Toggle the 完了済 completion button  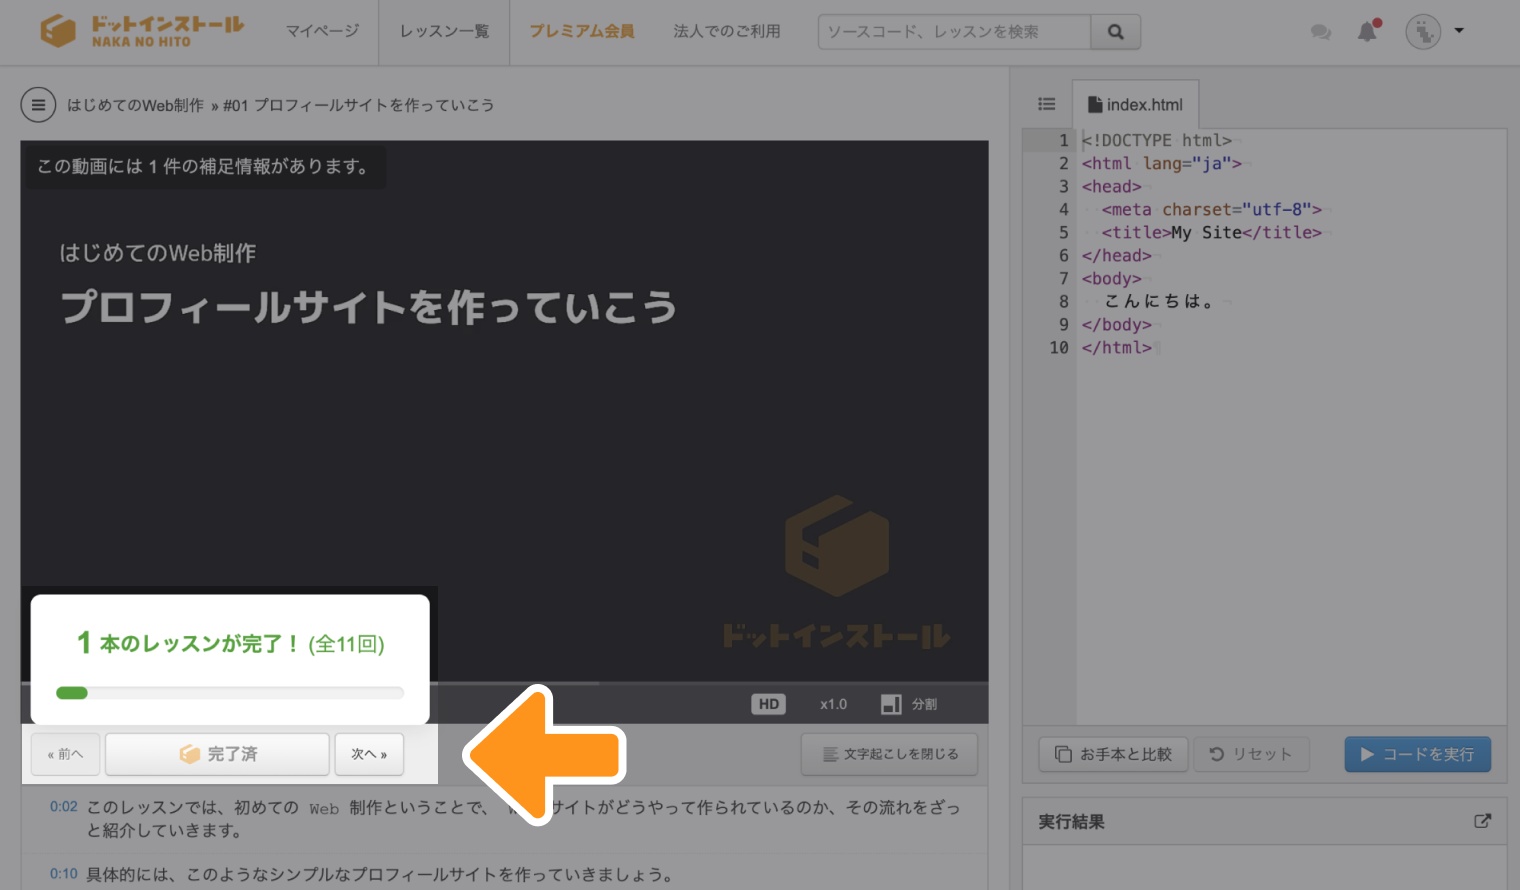[x=217, y=754]
